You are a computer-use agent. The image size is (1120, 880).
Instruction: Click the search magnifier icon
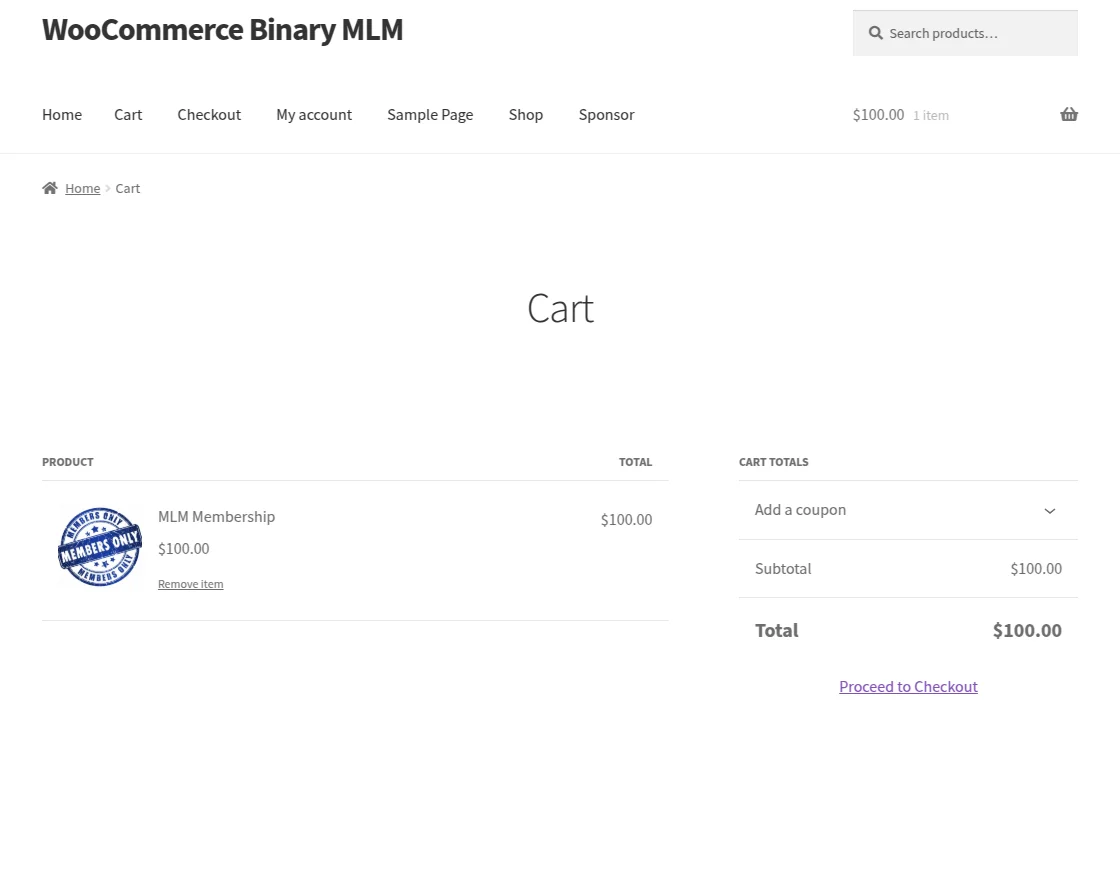pyautogui.click(x=875, y=33)
